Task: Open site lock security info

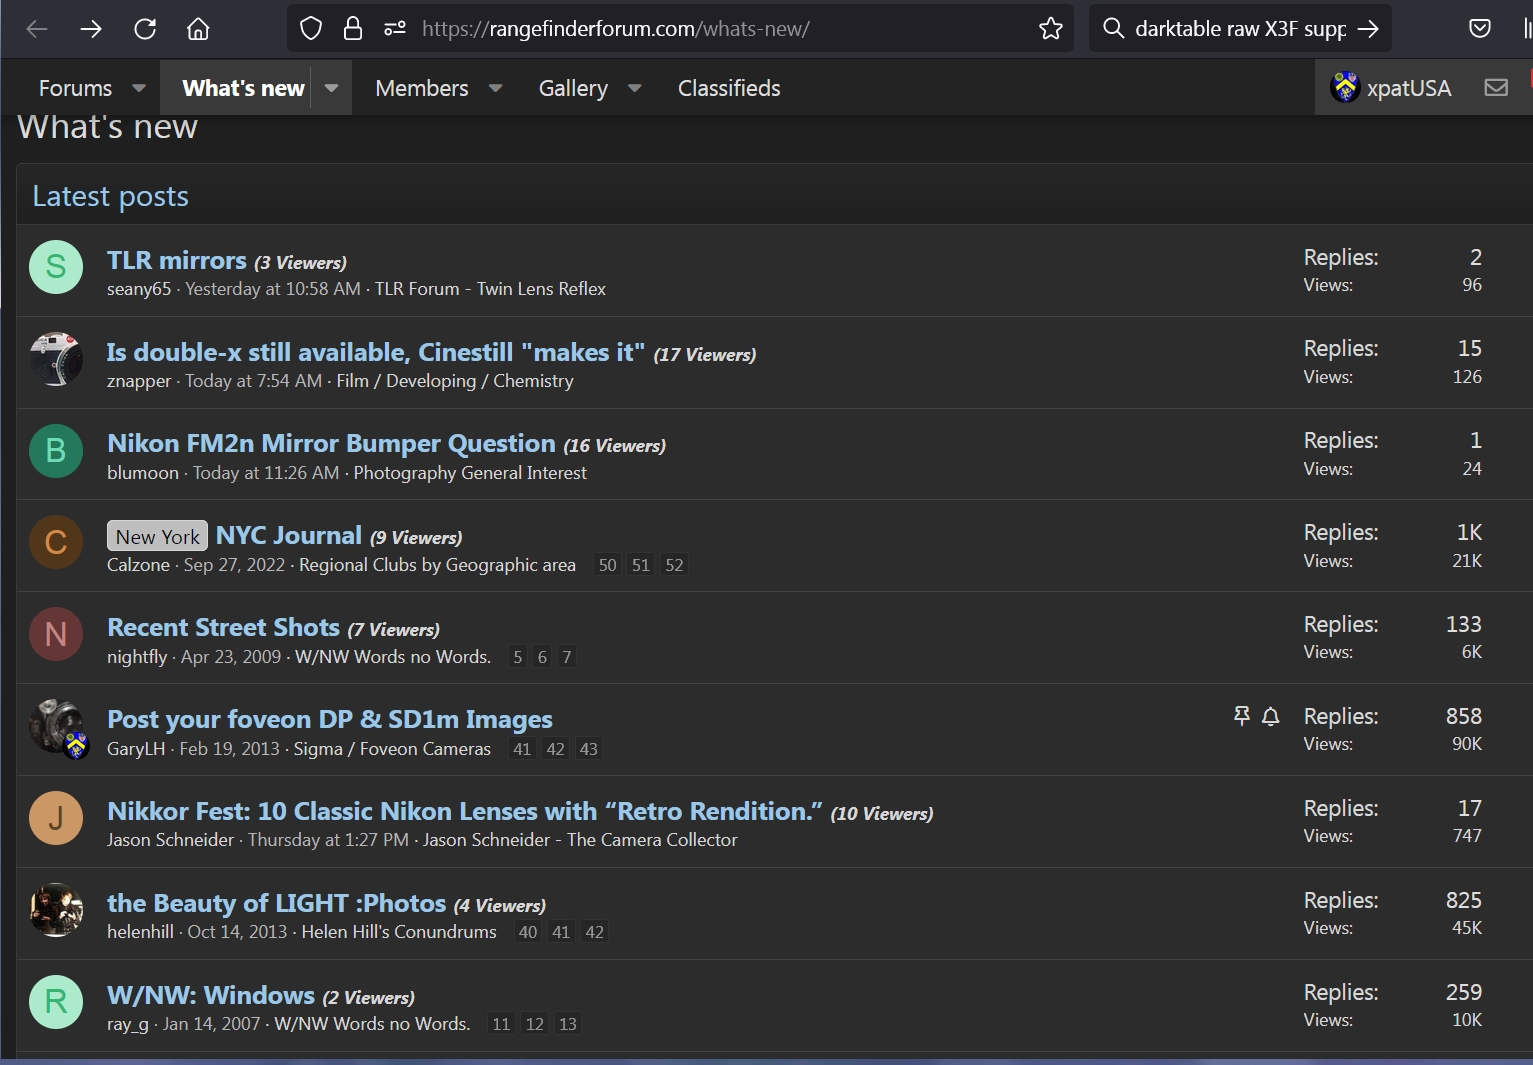Action: tap(352, 29)
